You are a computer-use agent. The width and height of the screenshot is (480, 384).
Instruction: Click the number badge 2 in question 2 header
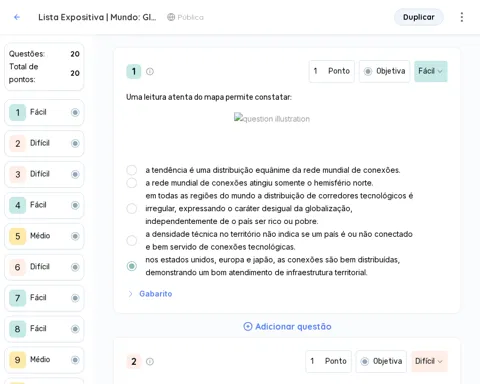[134, 361]
